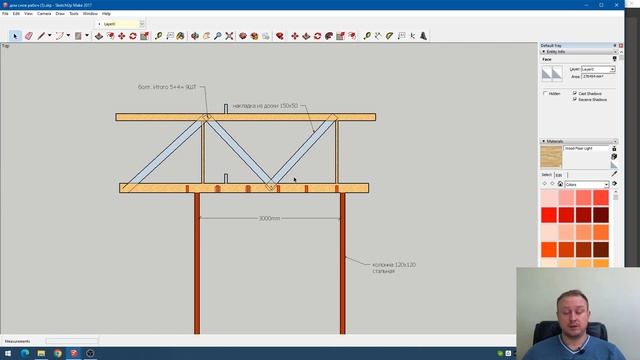Expand Shapes tool dropdown arrow
The width and height of the screenshot is (640, 360).
coord(87,36)
